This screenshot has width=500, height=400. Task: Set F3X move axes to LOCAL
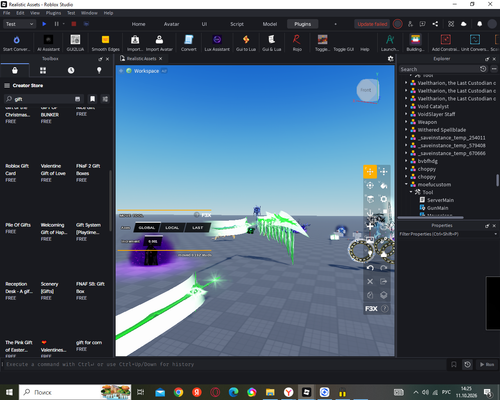[x=172, y=228]
